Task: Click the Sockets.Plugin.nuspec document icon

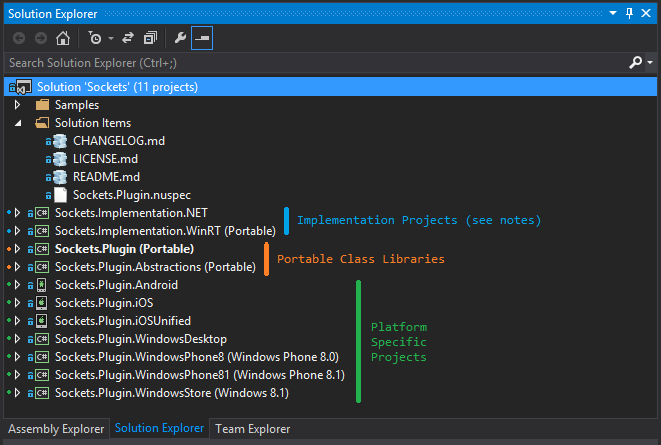Action: pyautogui.click(x=60, y=195)
